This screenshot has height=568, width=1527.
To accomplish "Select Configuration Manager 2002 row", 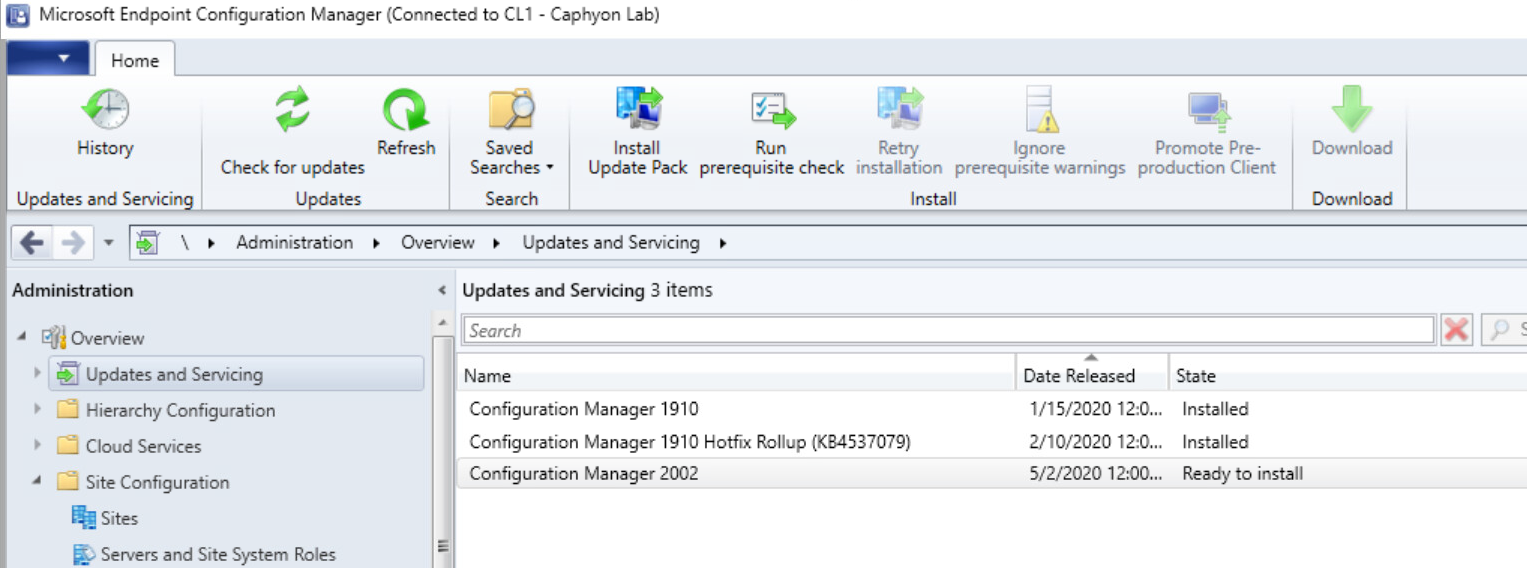I will tap(991, 474).
